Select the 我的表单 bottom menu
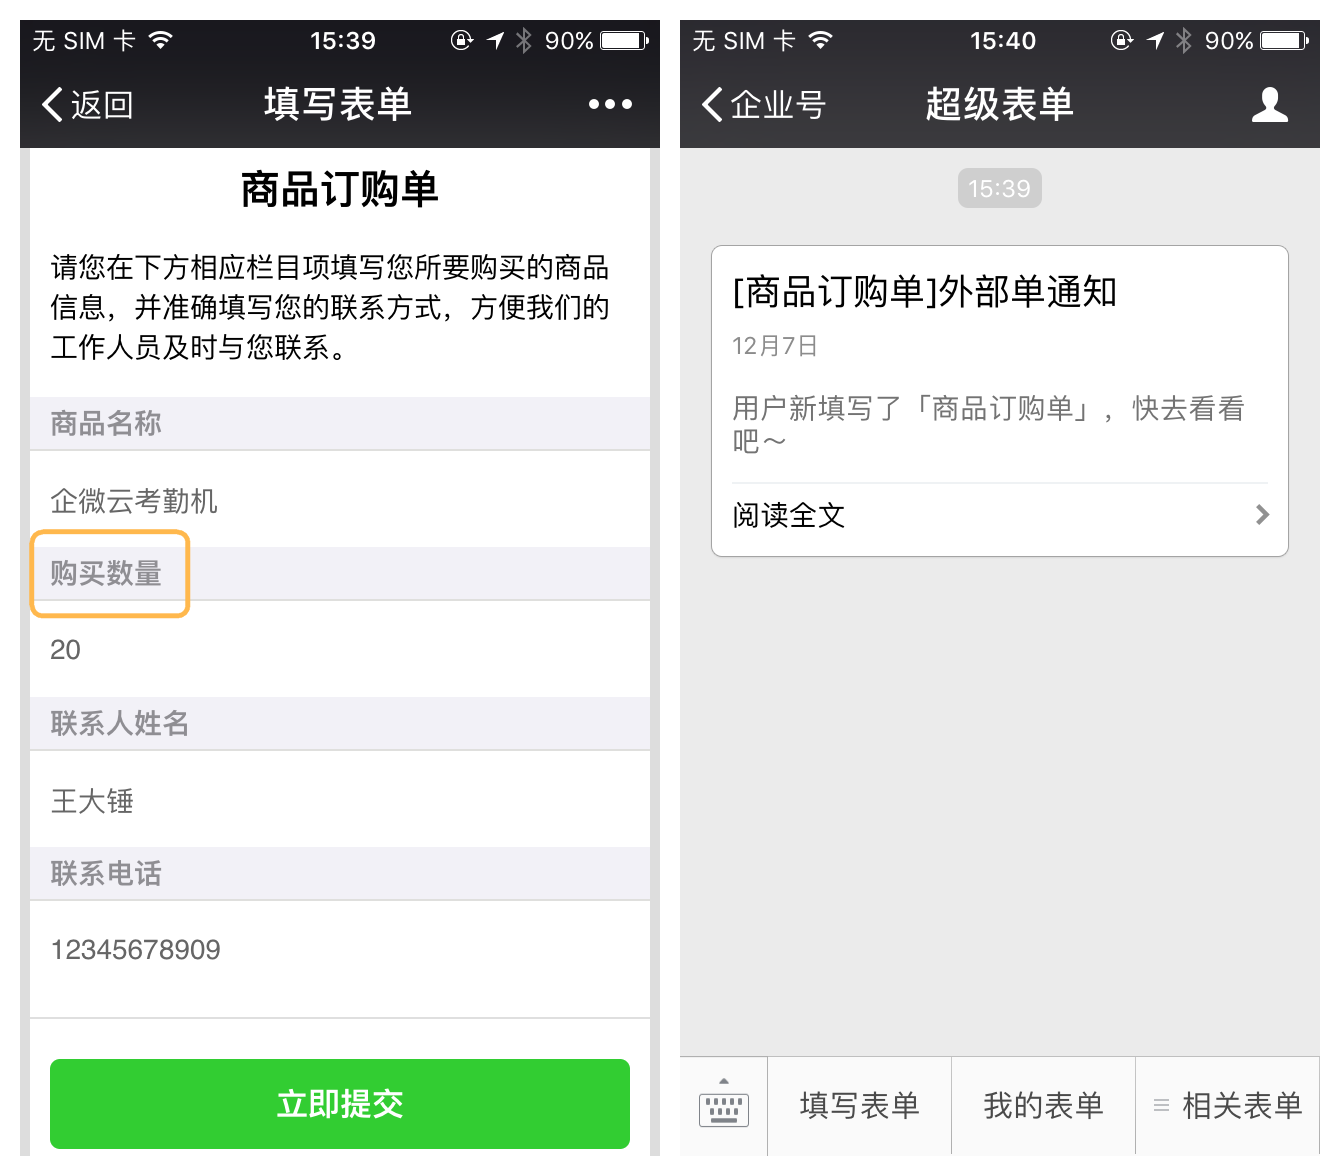1340x1176 pixels. coord(1043,1105)
